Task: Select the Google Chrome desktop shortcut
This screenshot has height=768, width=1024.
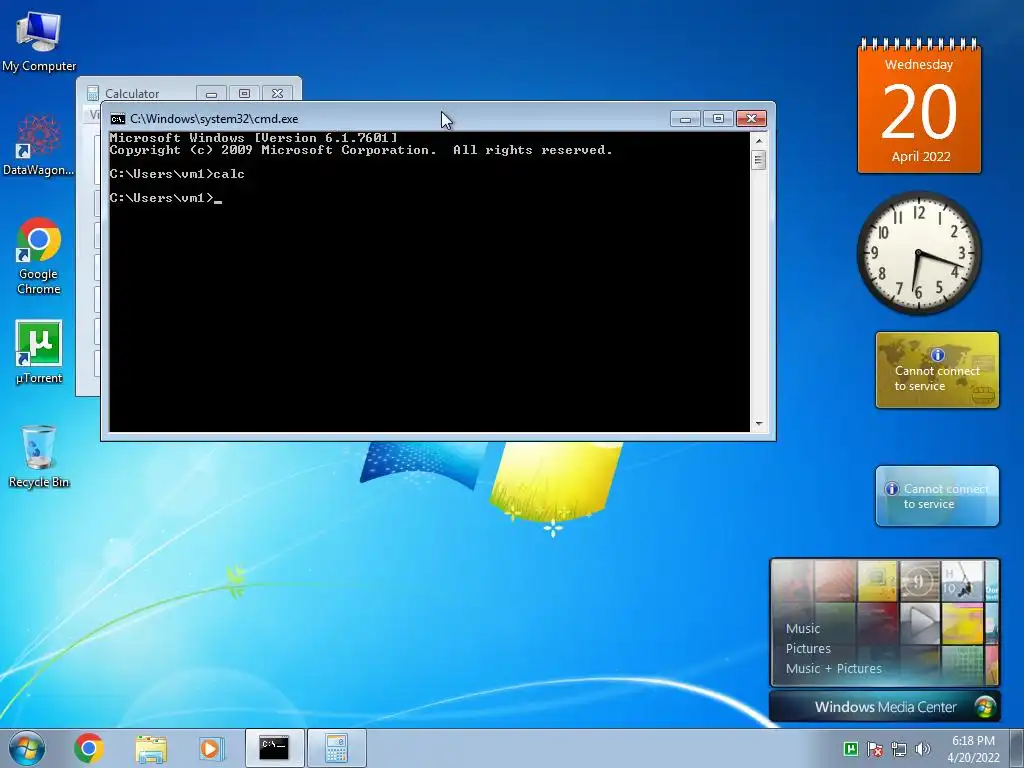Action: pyautogui.click(x=39, y=255)
